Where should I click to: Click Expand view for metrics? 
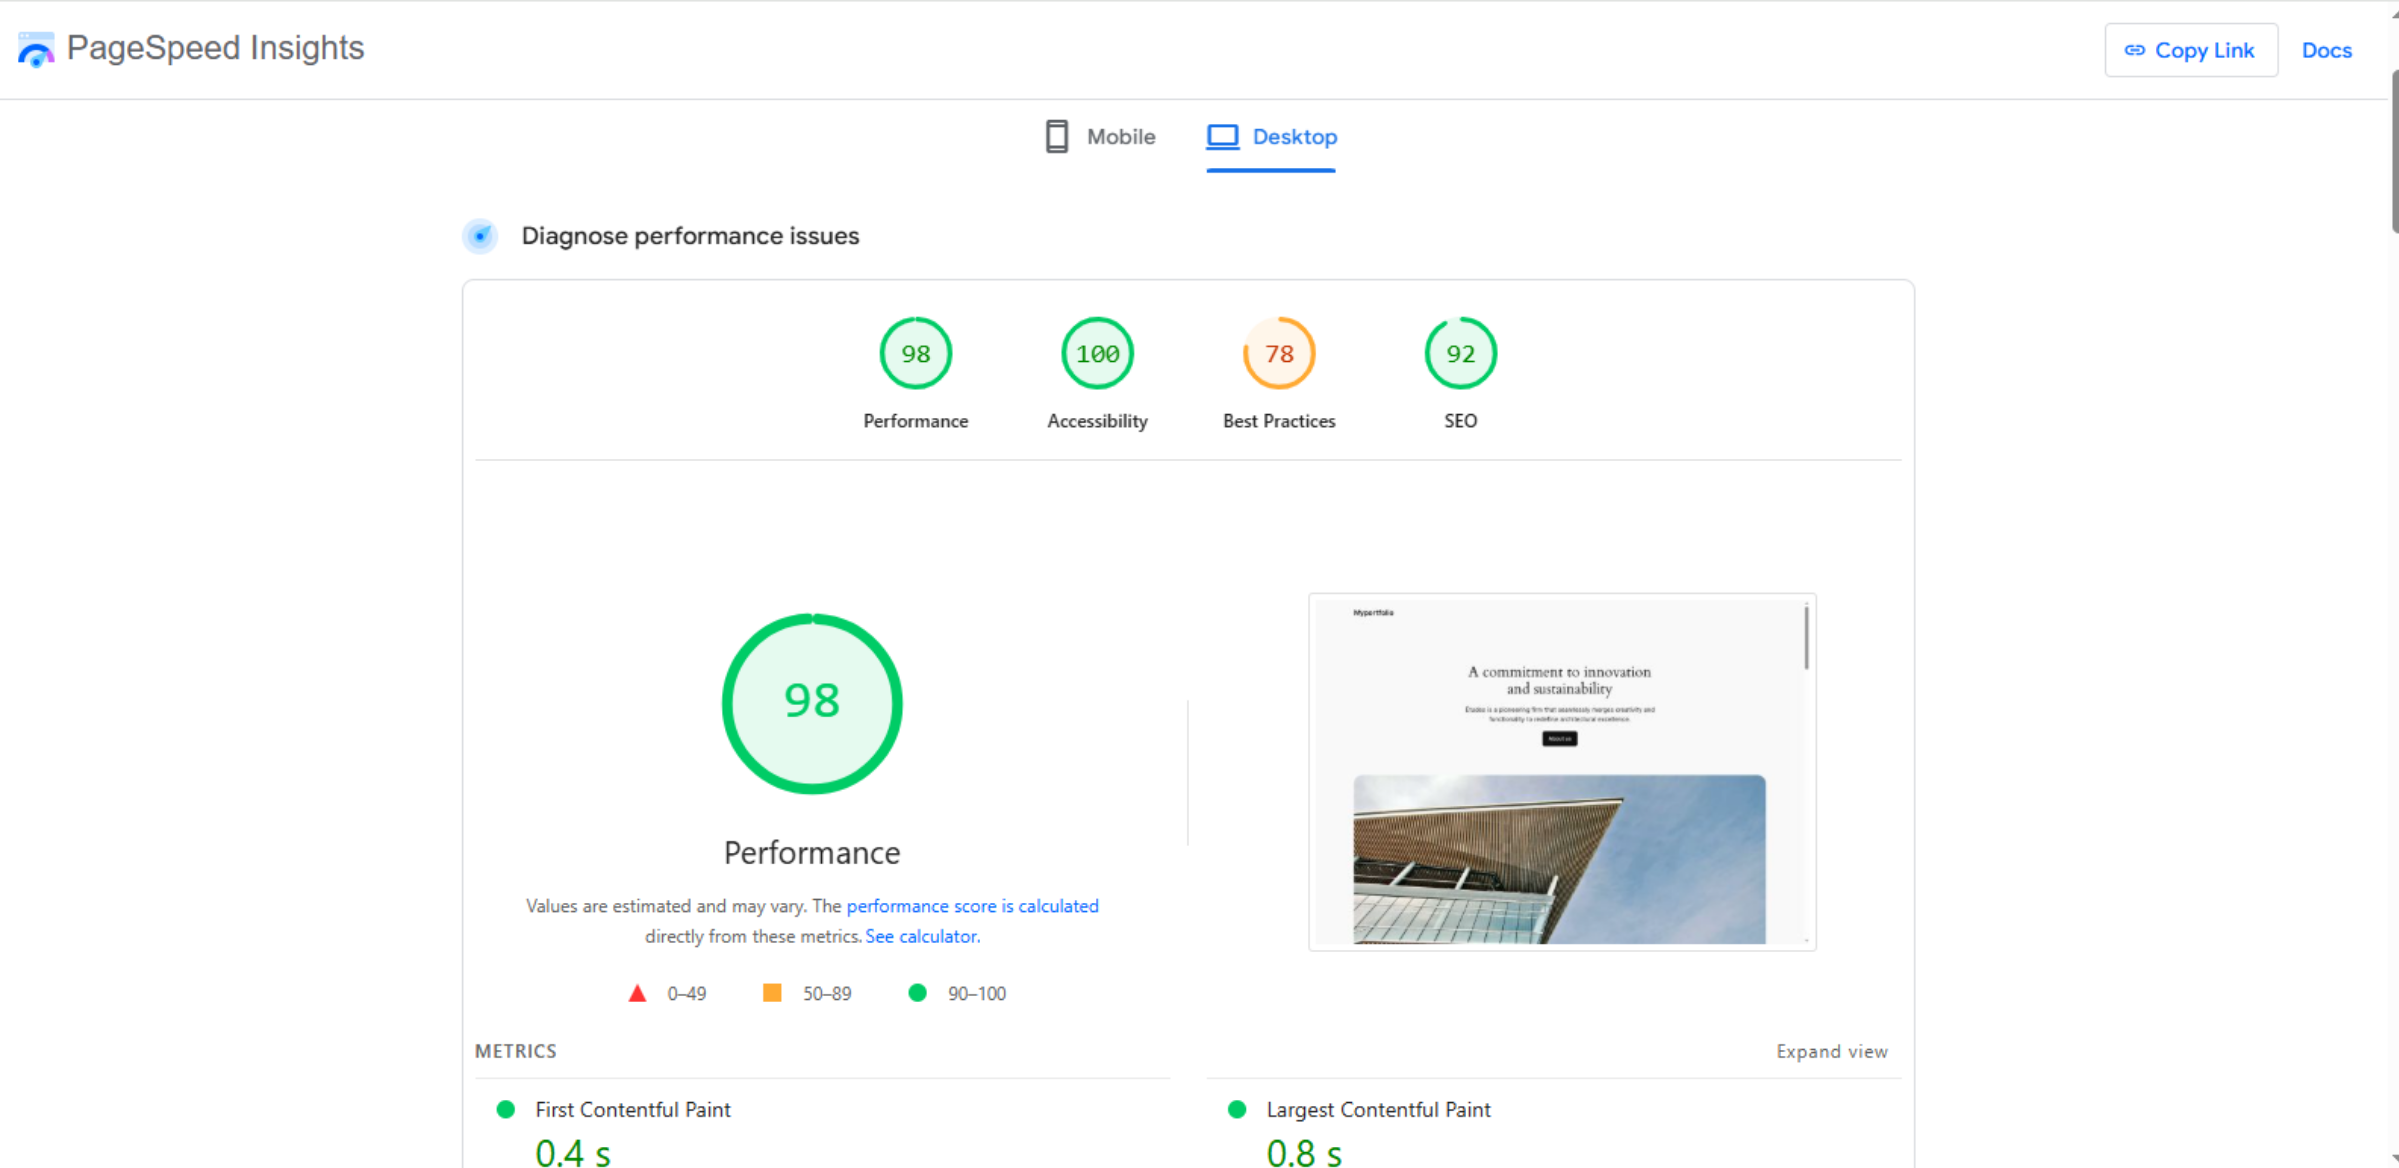(x=1831, y=1051)
